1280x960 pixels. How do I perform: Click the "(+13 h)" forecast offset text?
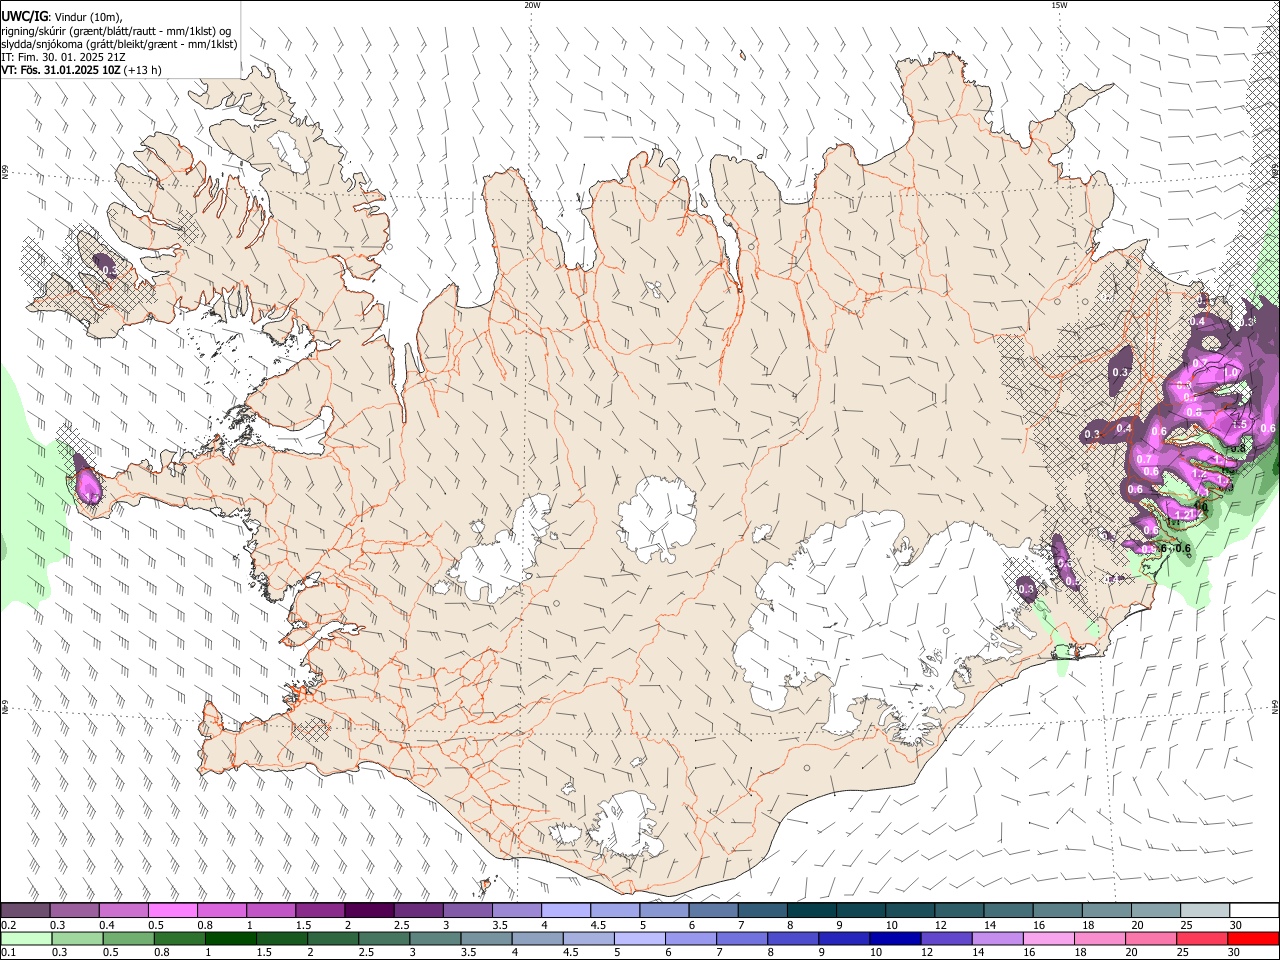tap(143, 70)
